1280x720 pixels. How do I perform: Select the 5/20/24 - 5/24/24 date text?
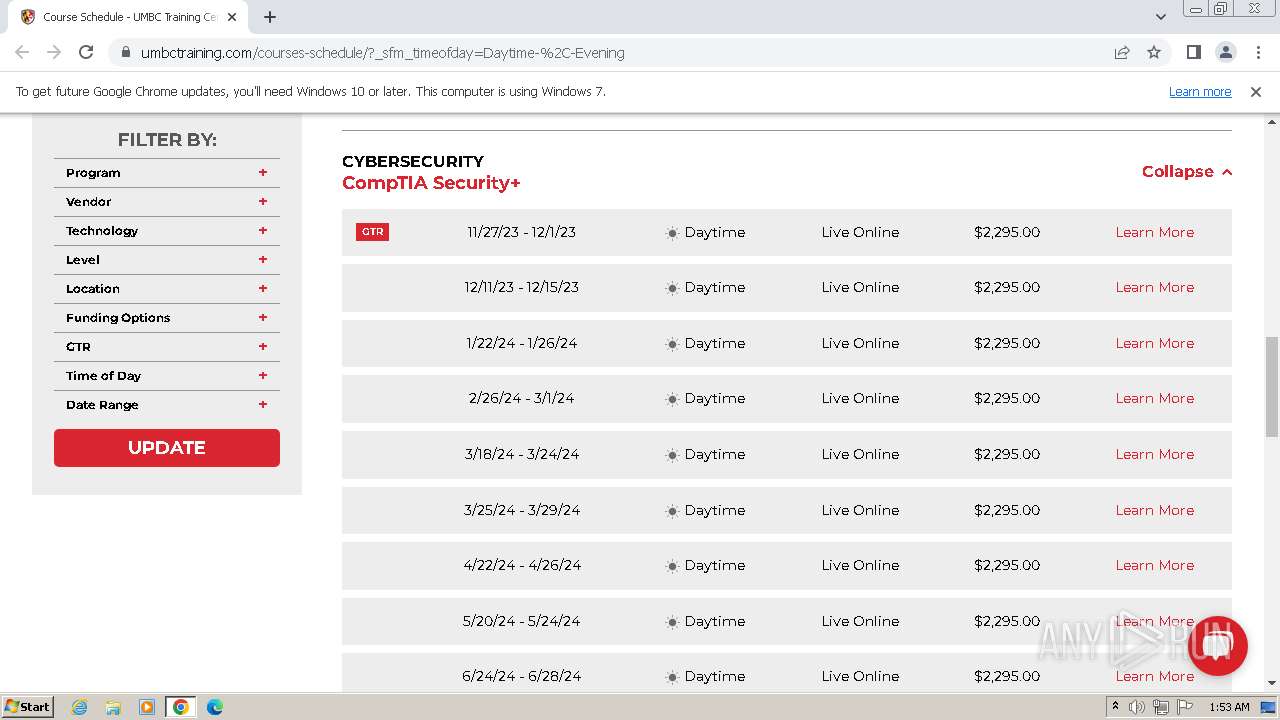[x=521, y=621]
